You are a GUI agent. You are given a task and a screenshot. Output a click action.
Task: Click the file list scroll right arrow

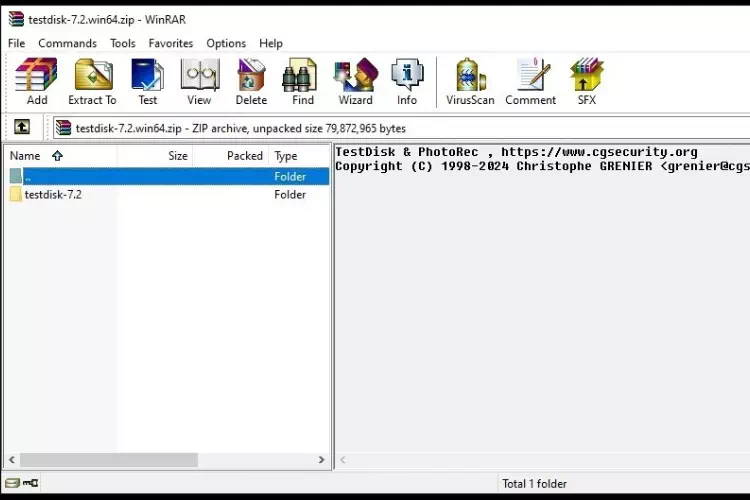(x=321, y=460)
